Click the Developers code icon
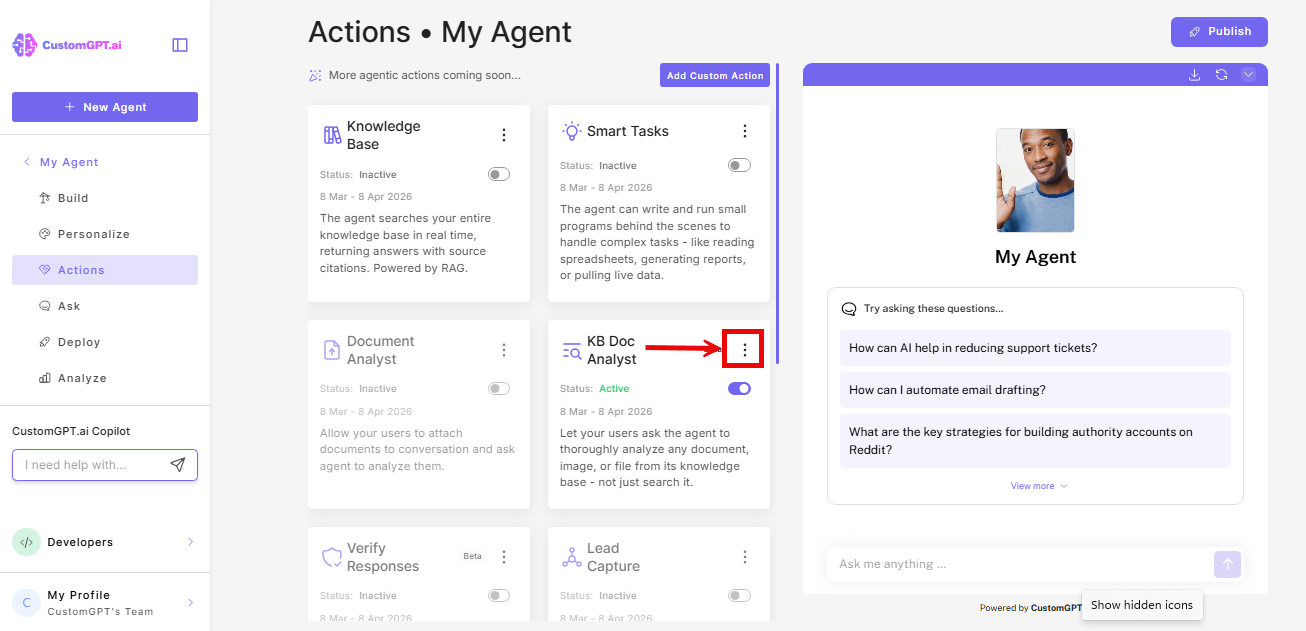This screenshot has height=631, width=1306. [x=26, y=542]
